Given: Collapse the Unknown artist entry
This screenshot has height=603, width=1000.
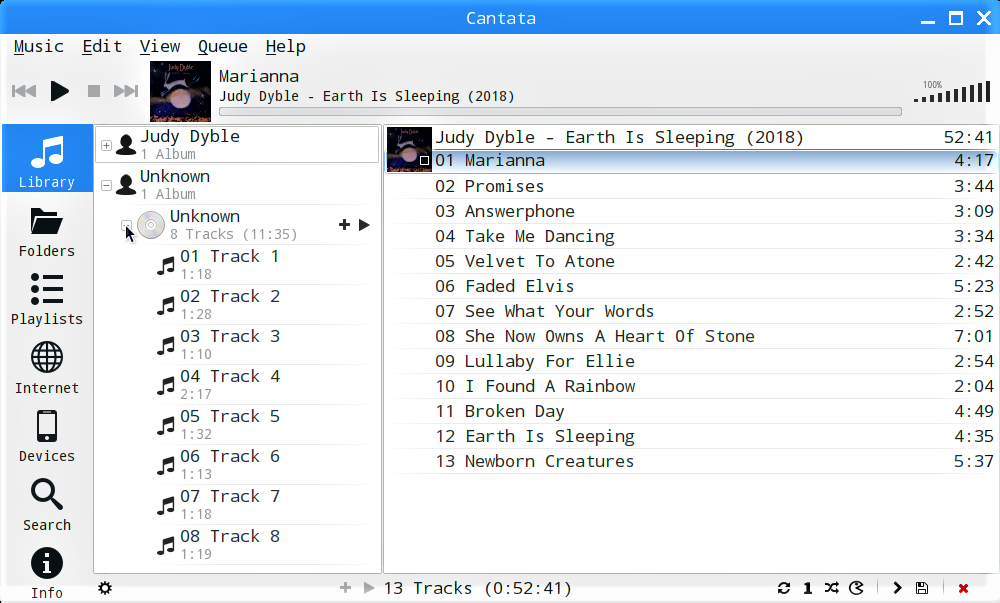Looking at the screenshot, I should pos(106,185).
